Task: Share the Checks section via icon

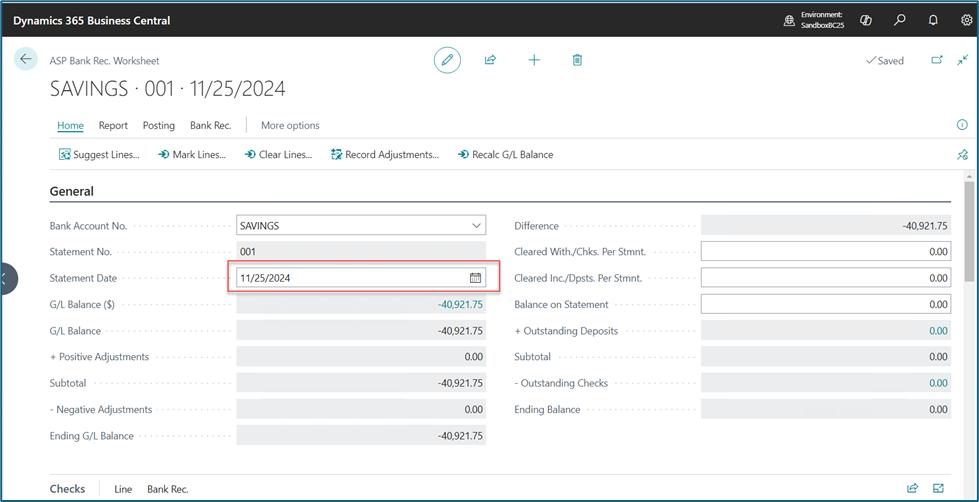Action: click(912, 488)
